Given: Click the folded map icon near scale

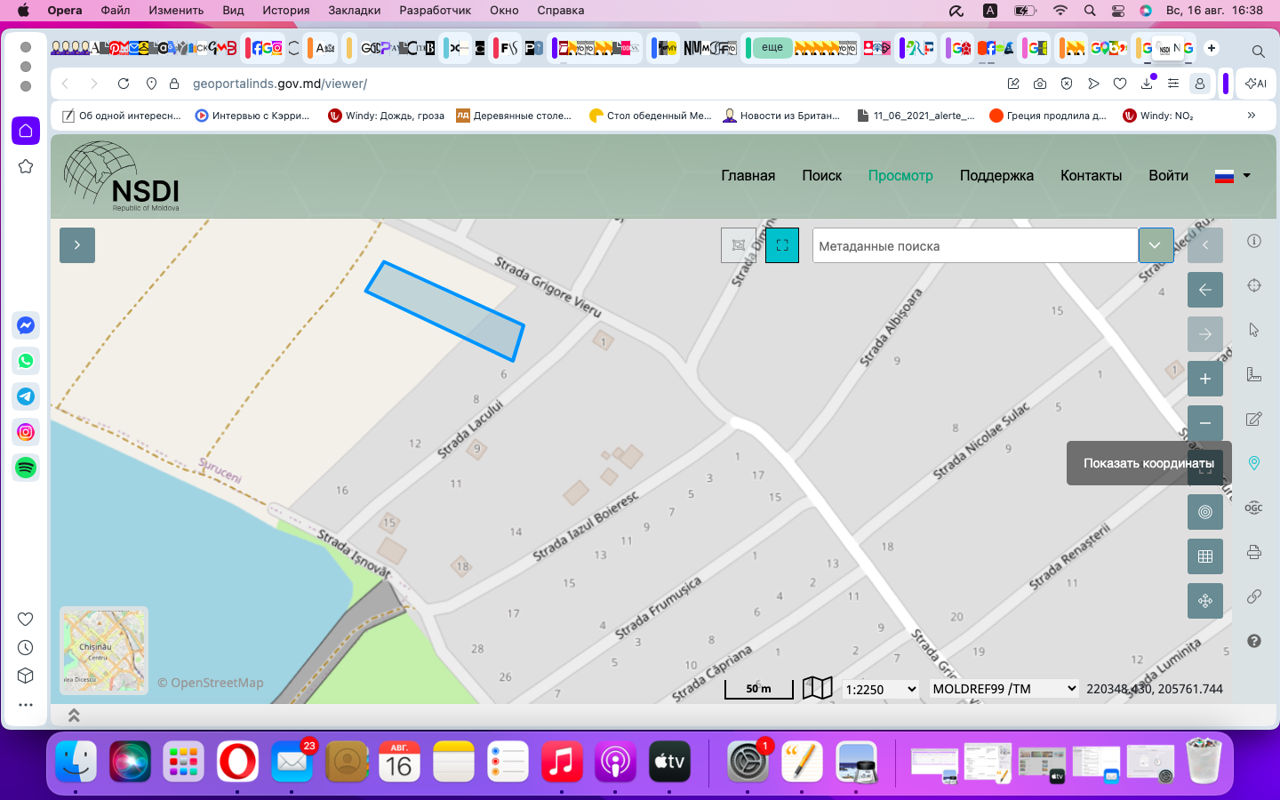Looking at the screenshot, I should point(818,688).
